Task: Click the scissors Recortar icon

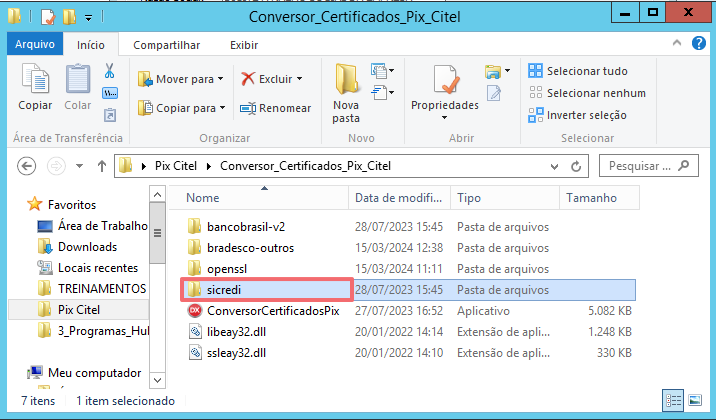Action: click(x=110, y=71)
